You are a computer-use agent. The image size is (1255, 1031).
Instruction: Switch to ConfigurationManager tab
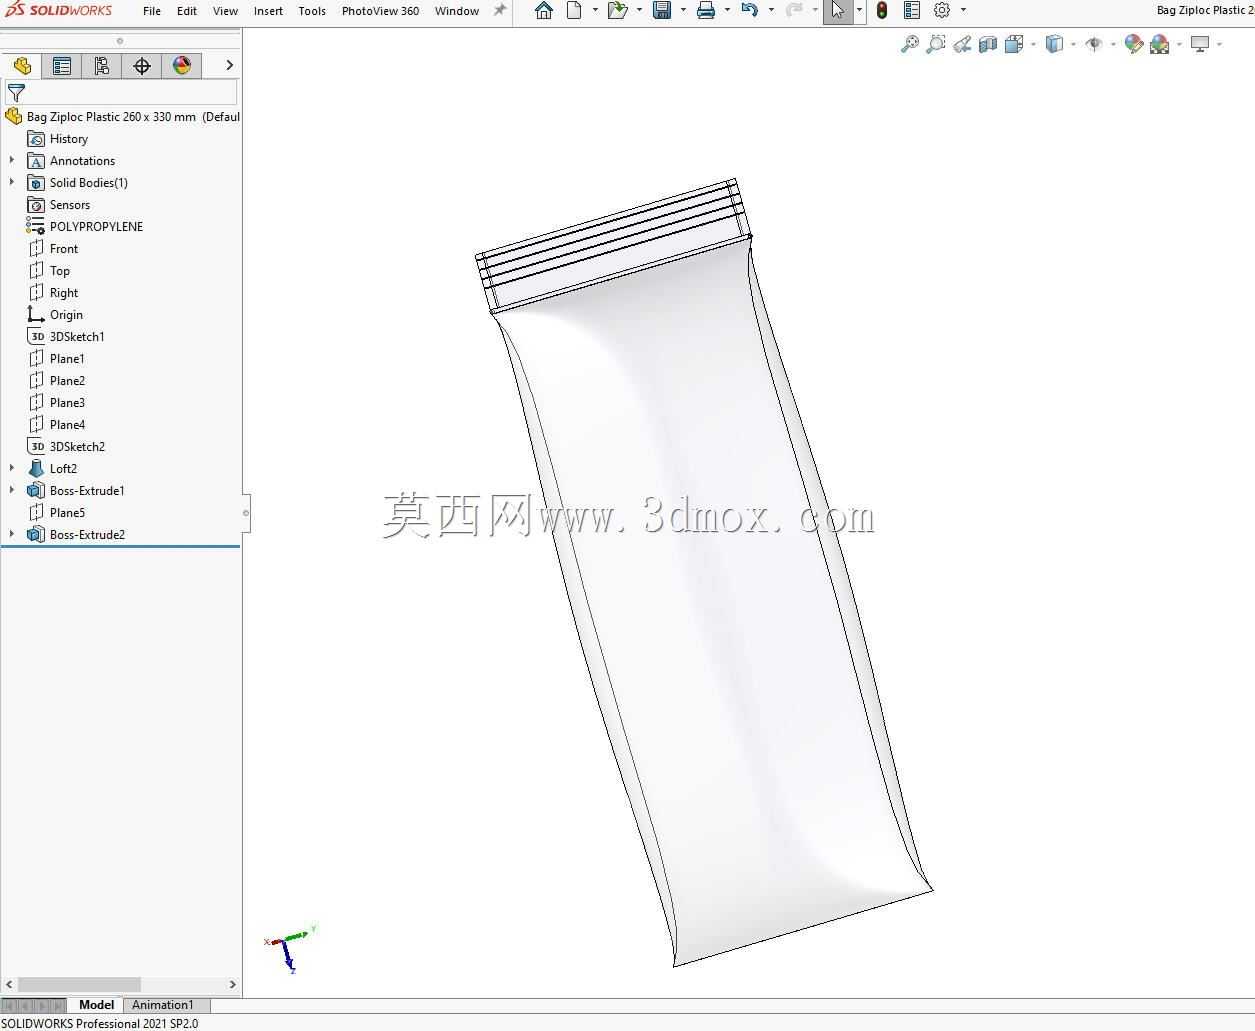tap(102, 66)
